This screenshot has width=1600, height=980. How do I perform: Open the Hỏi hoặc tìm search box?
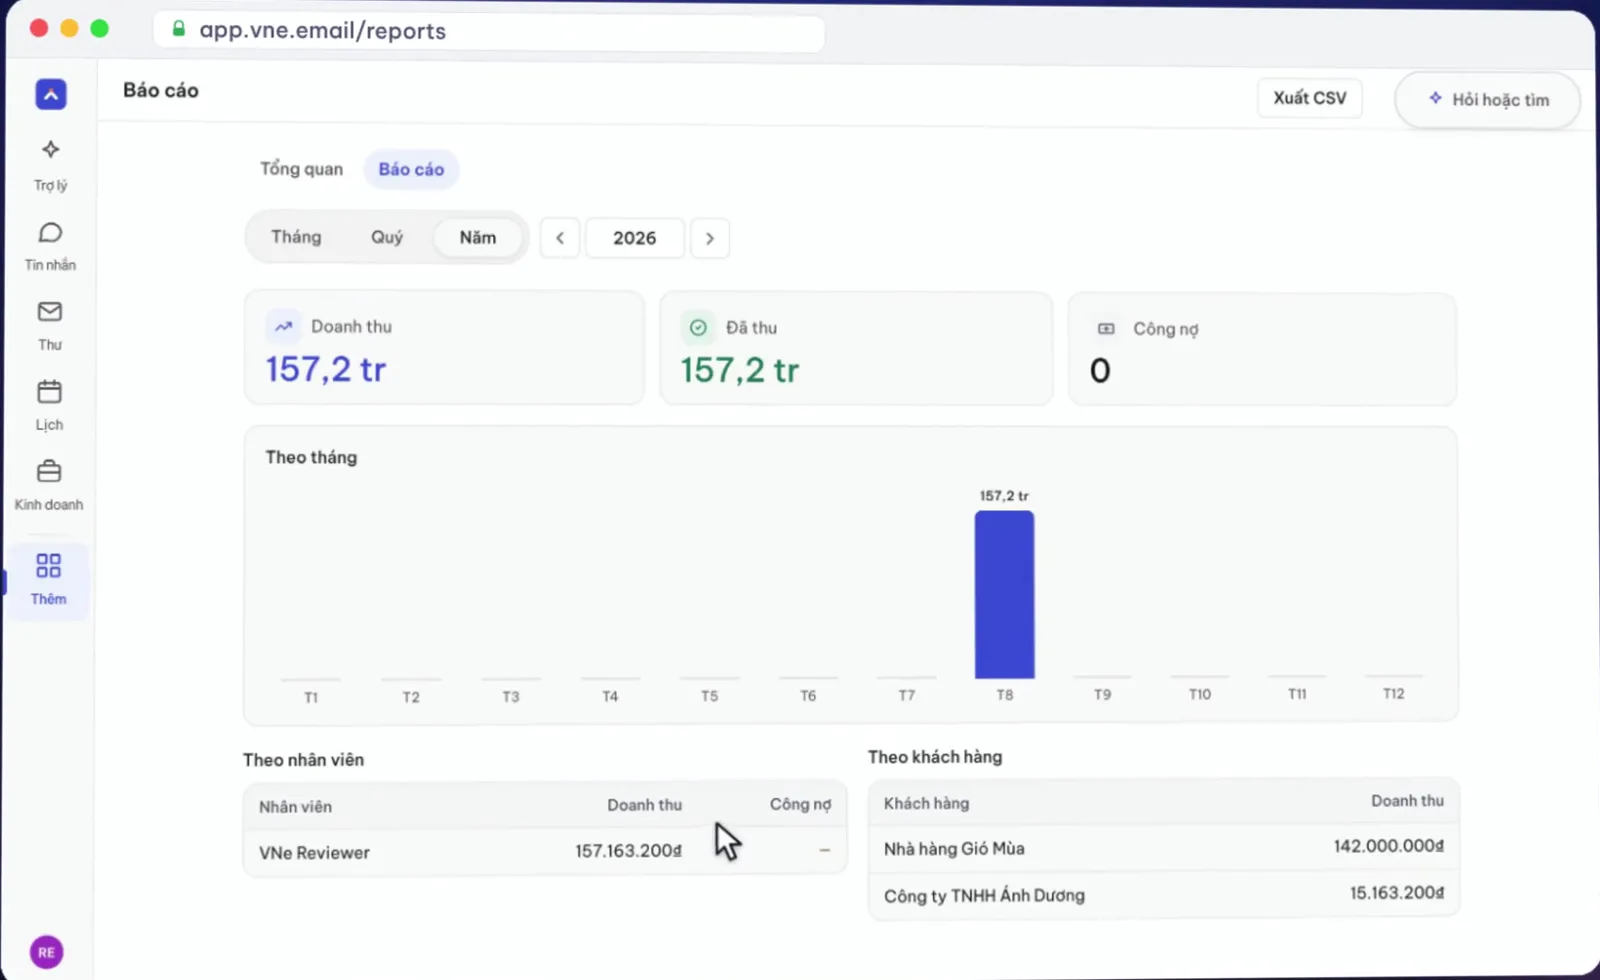[x=1488, y=99]
